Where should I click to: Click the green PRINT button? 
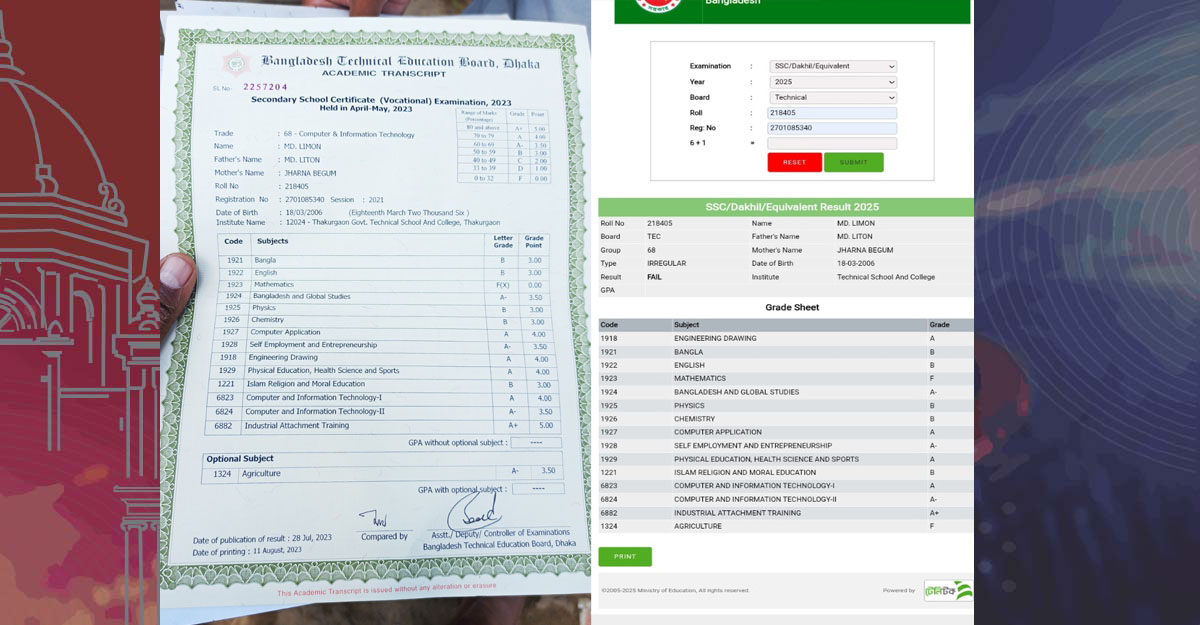tap(625, 556)
